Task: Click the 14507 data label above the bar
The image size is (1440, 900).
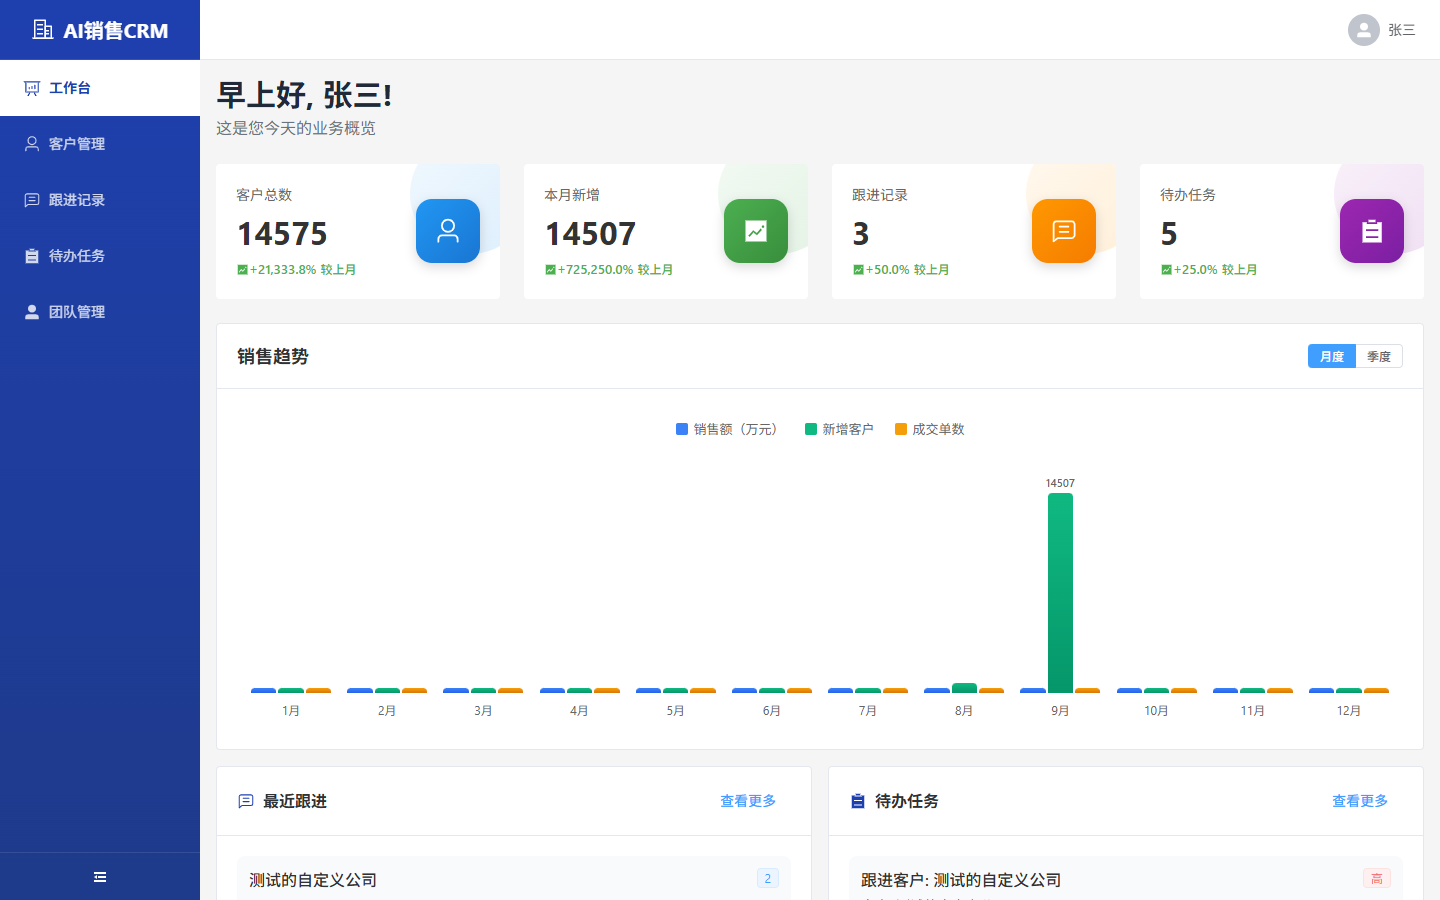Action: coord(1060,483)
